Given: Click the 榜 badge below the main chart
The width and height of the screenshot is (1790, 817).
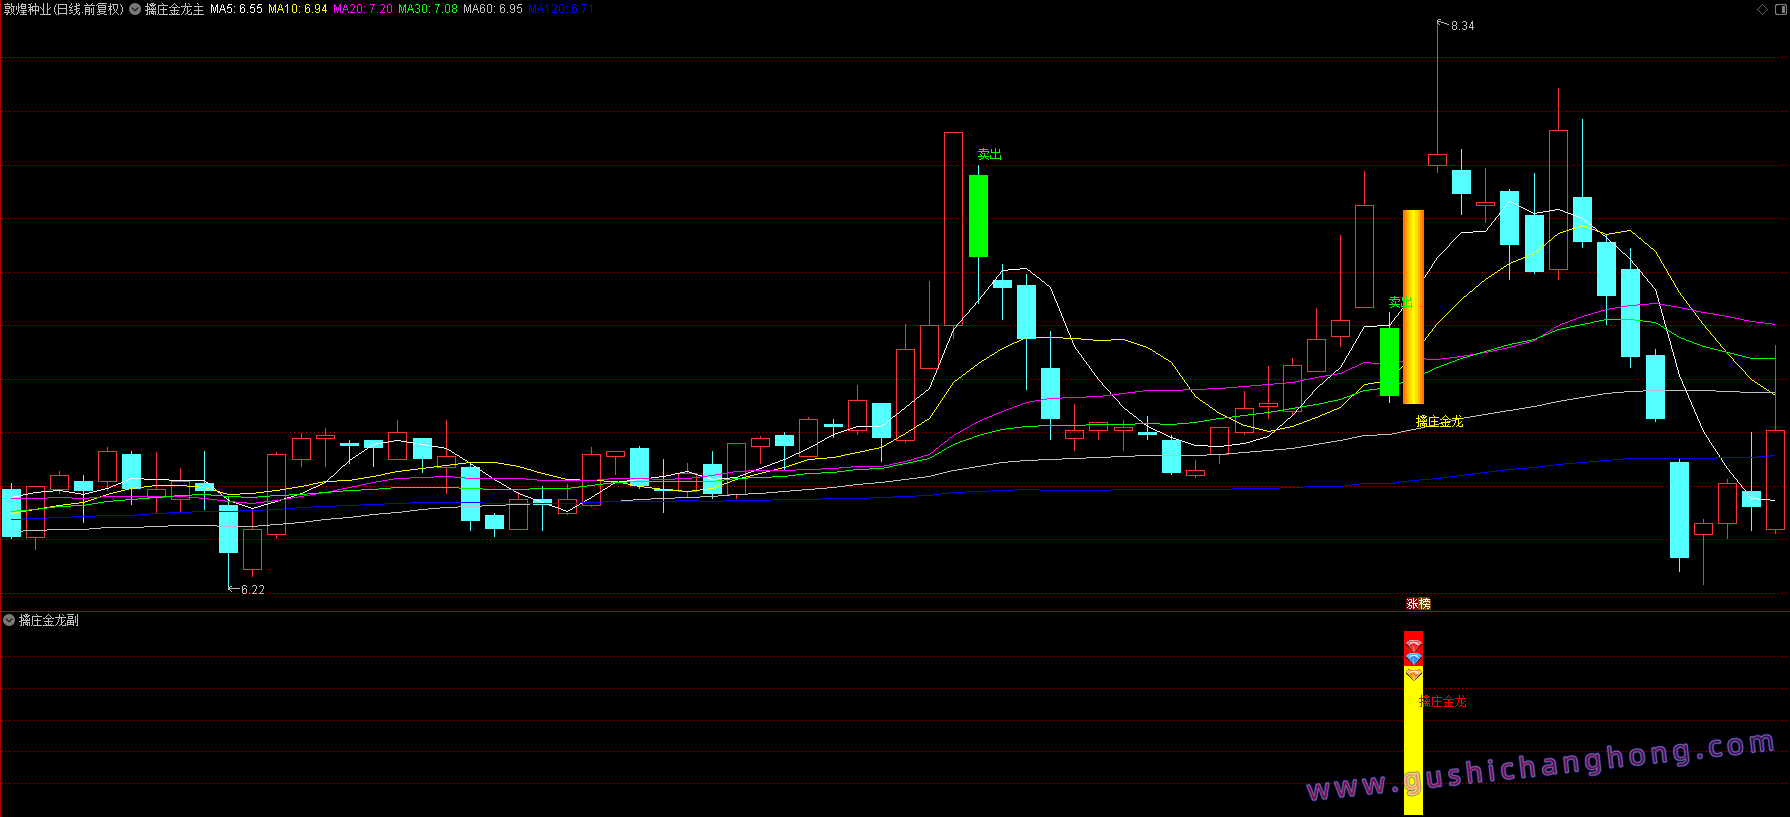Looking at the screenshot, I should (1425, 604).
